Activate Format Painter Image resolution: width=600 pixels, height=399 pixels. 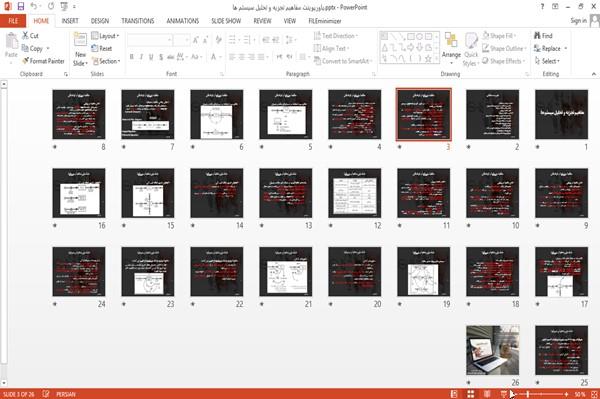pos(43,61)
